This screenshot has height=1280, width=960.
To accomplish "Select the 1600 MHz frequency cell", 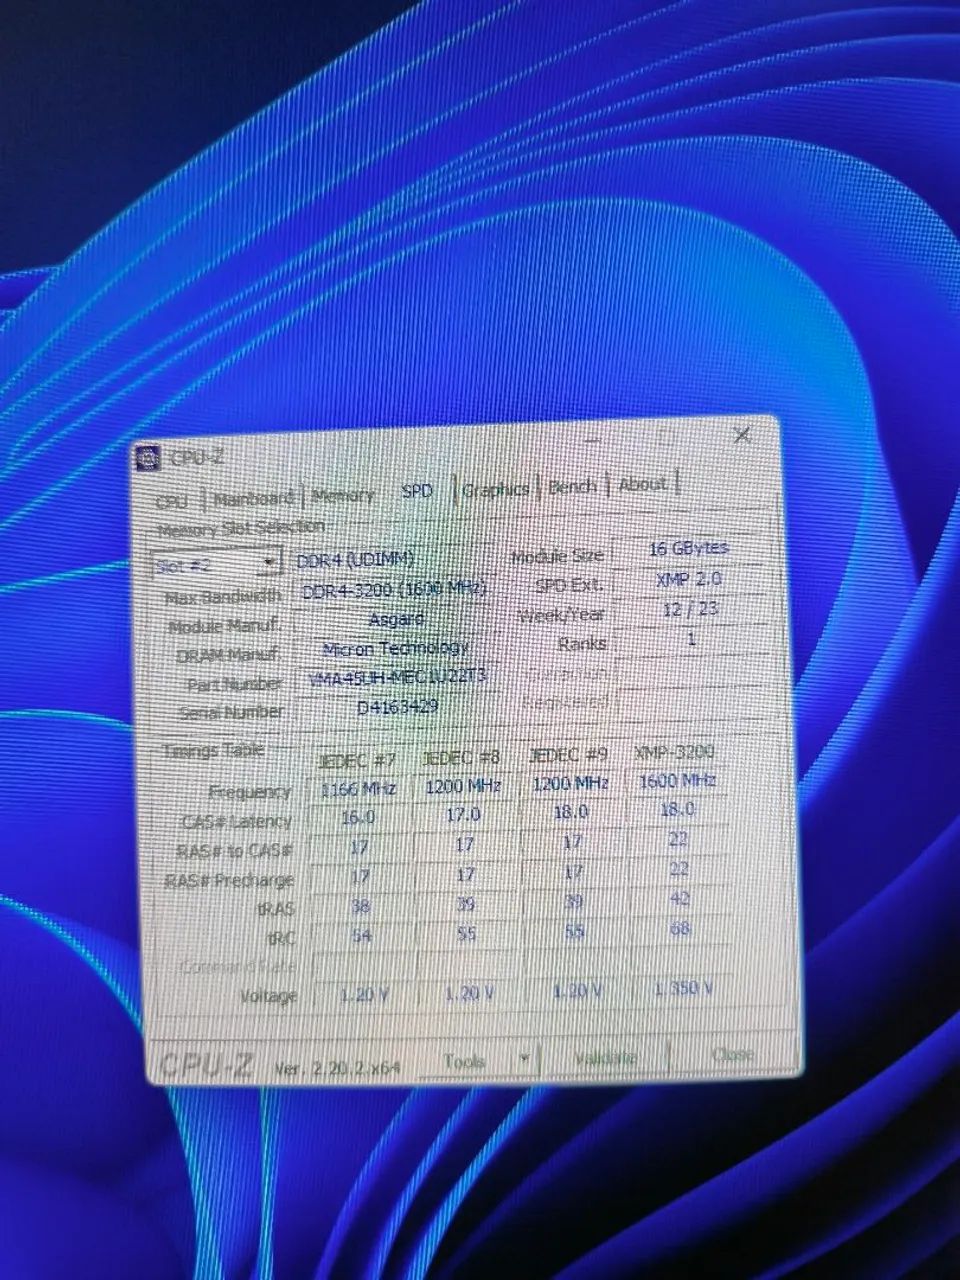I will point(677,780).
